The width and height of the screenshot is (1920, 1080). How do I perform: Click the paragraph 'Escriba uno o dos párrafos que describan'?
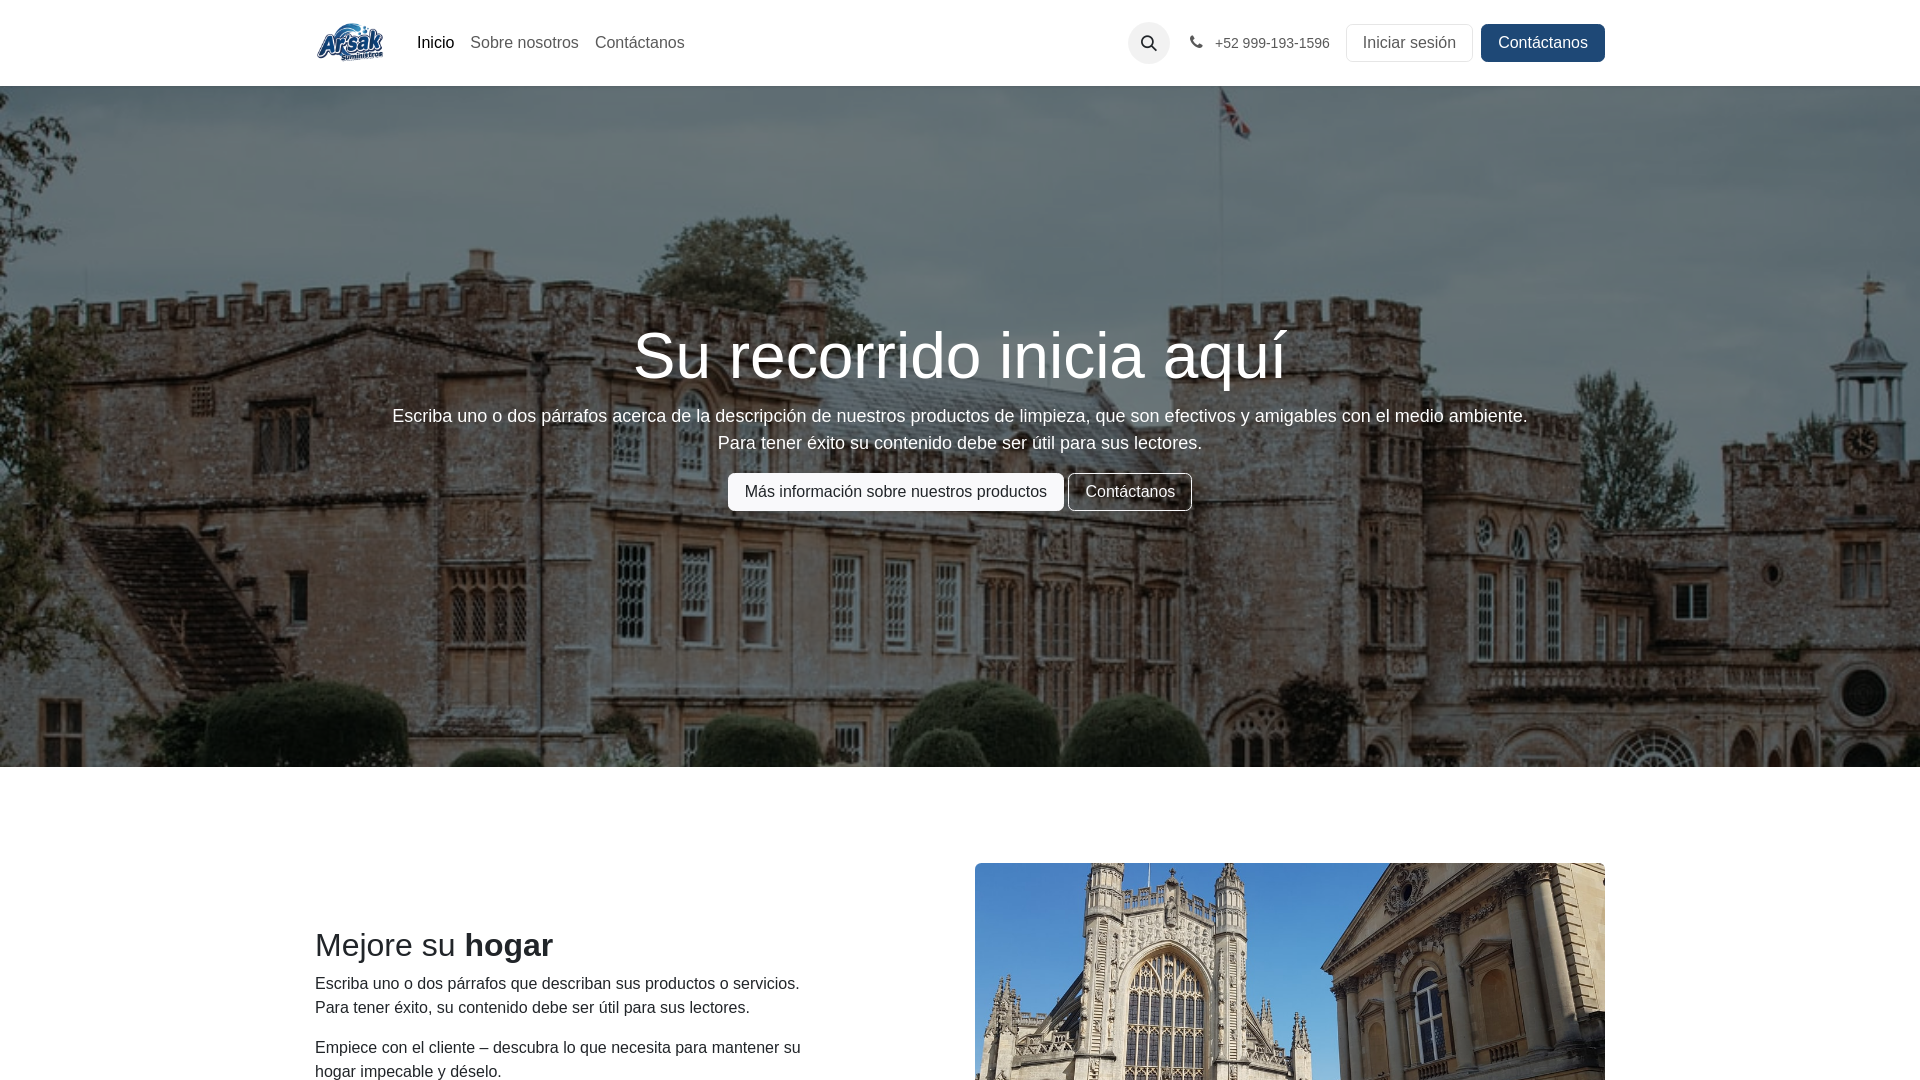pyautogui.click(x=557, y=996)
